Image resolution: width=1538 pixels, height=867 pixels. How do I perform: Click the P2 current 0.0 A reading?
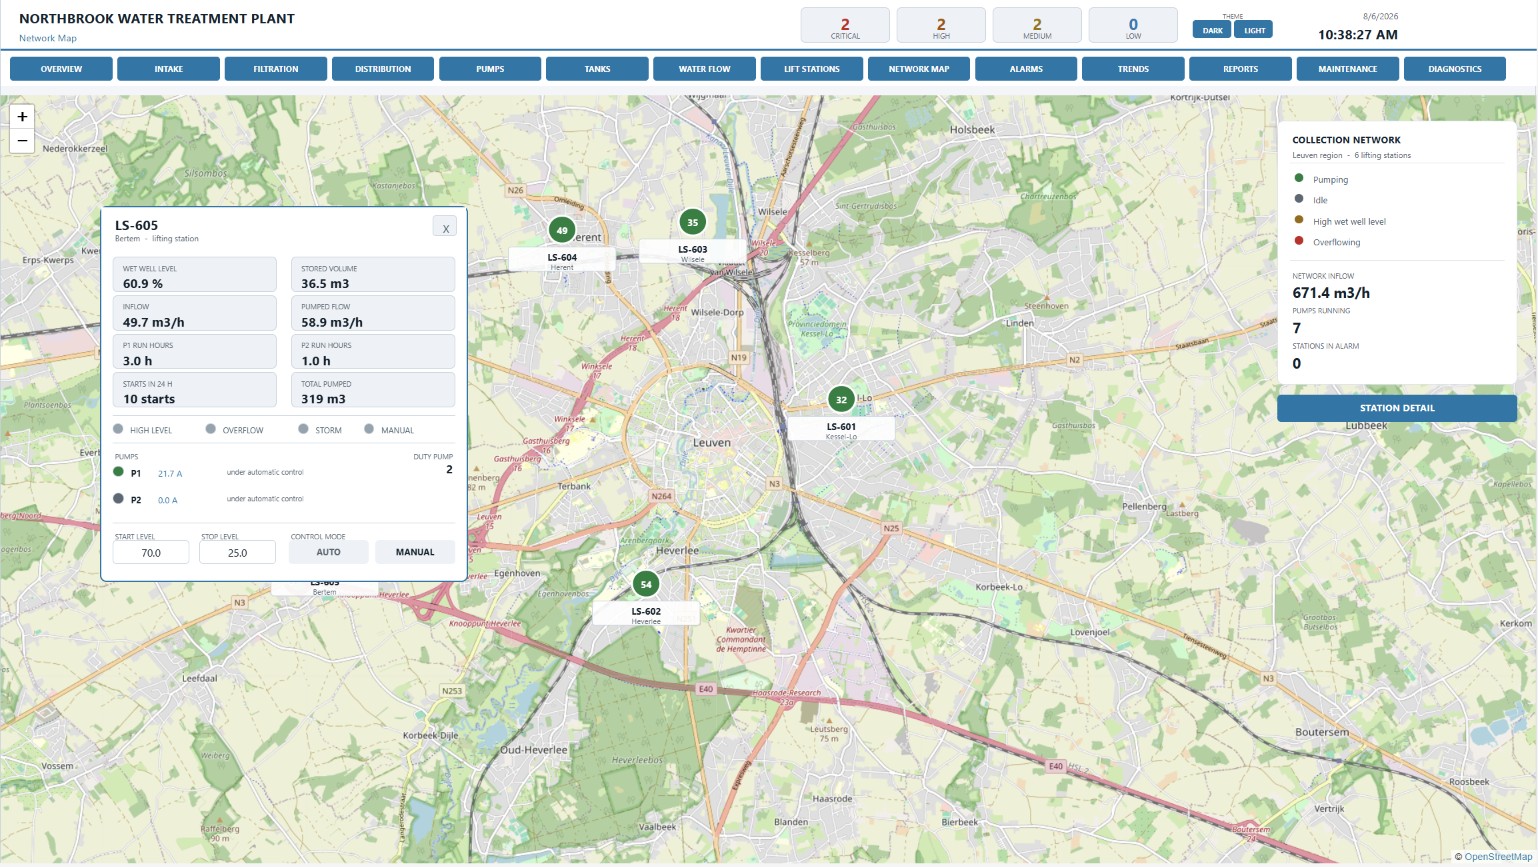point(168,500)
